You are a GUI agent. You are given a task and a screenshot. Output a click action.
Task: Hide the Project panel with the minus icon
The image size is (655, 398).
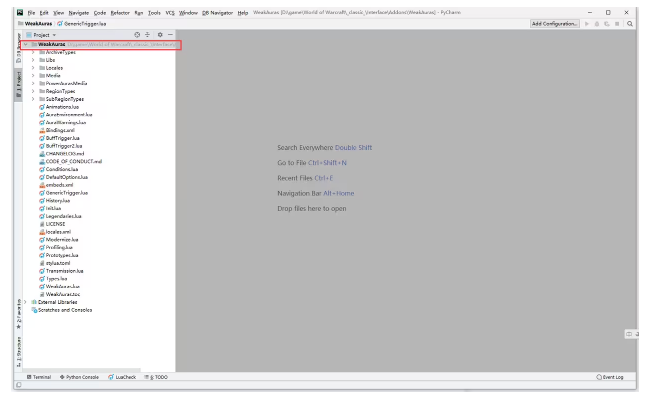(170, 35)
